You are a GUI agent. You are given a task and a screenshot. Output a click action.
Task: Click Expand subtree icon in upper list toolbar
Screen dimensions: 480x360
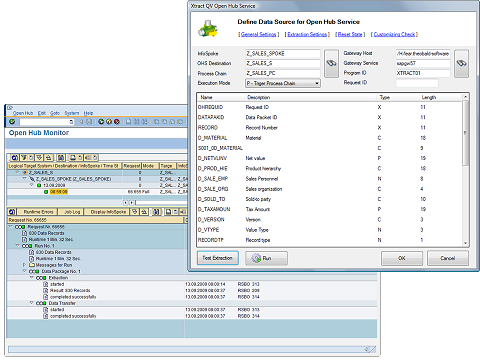39,157
